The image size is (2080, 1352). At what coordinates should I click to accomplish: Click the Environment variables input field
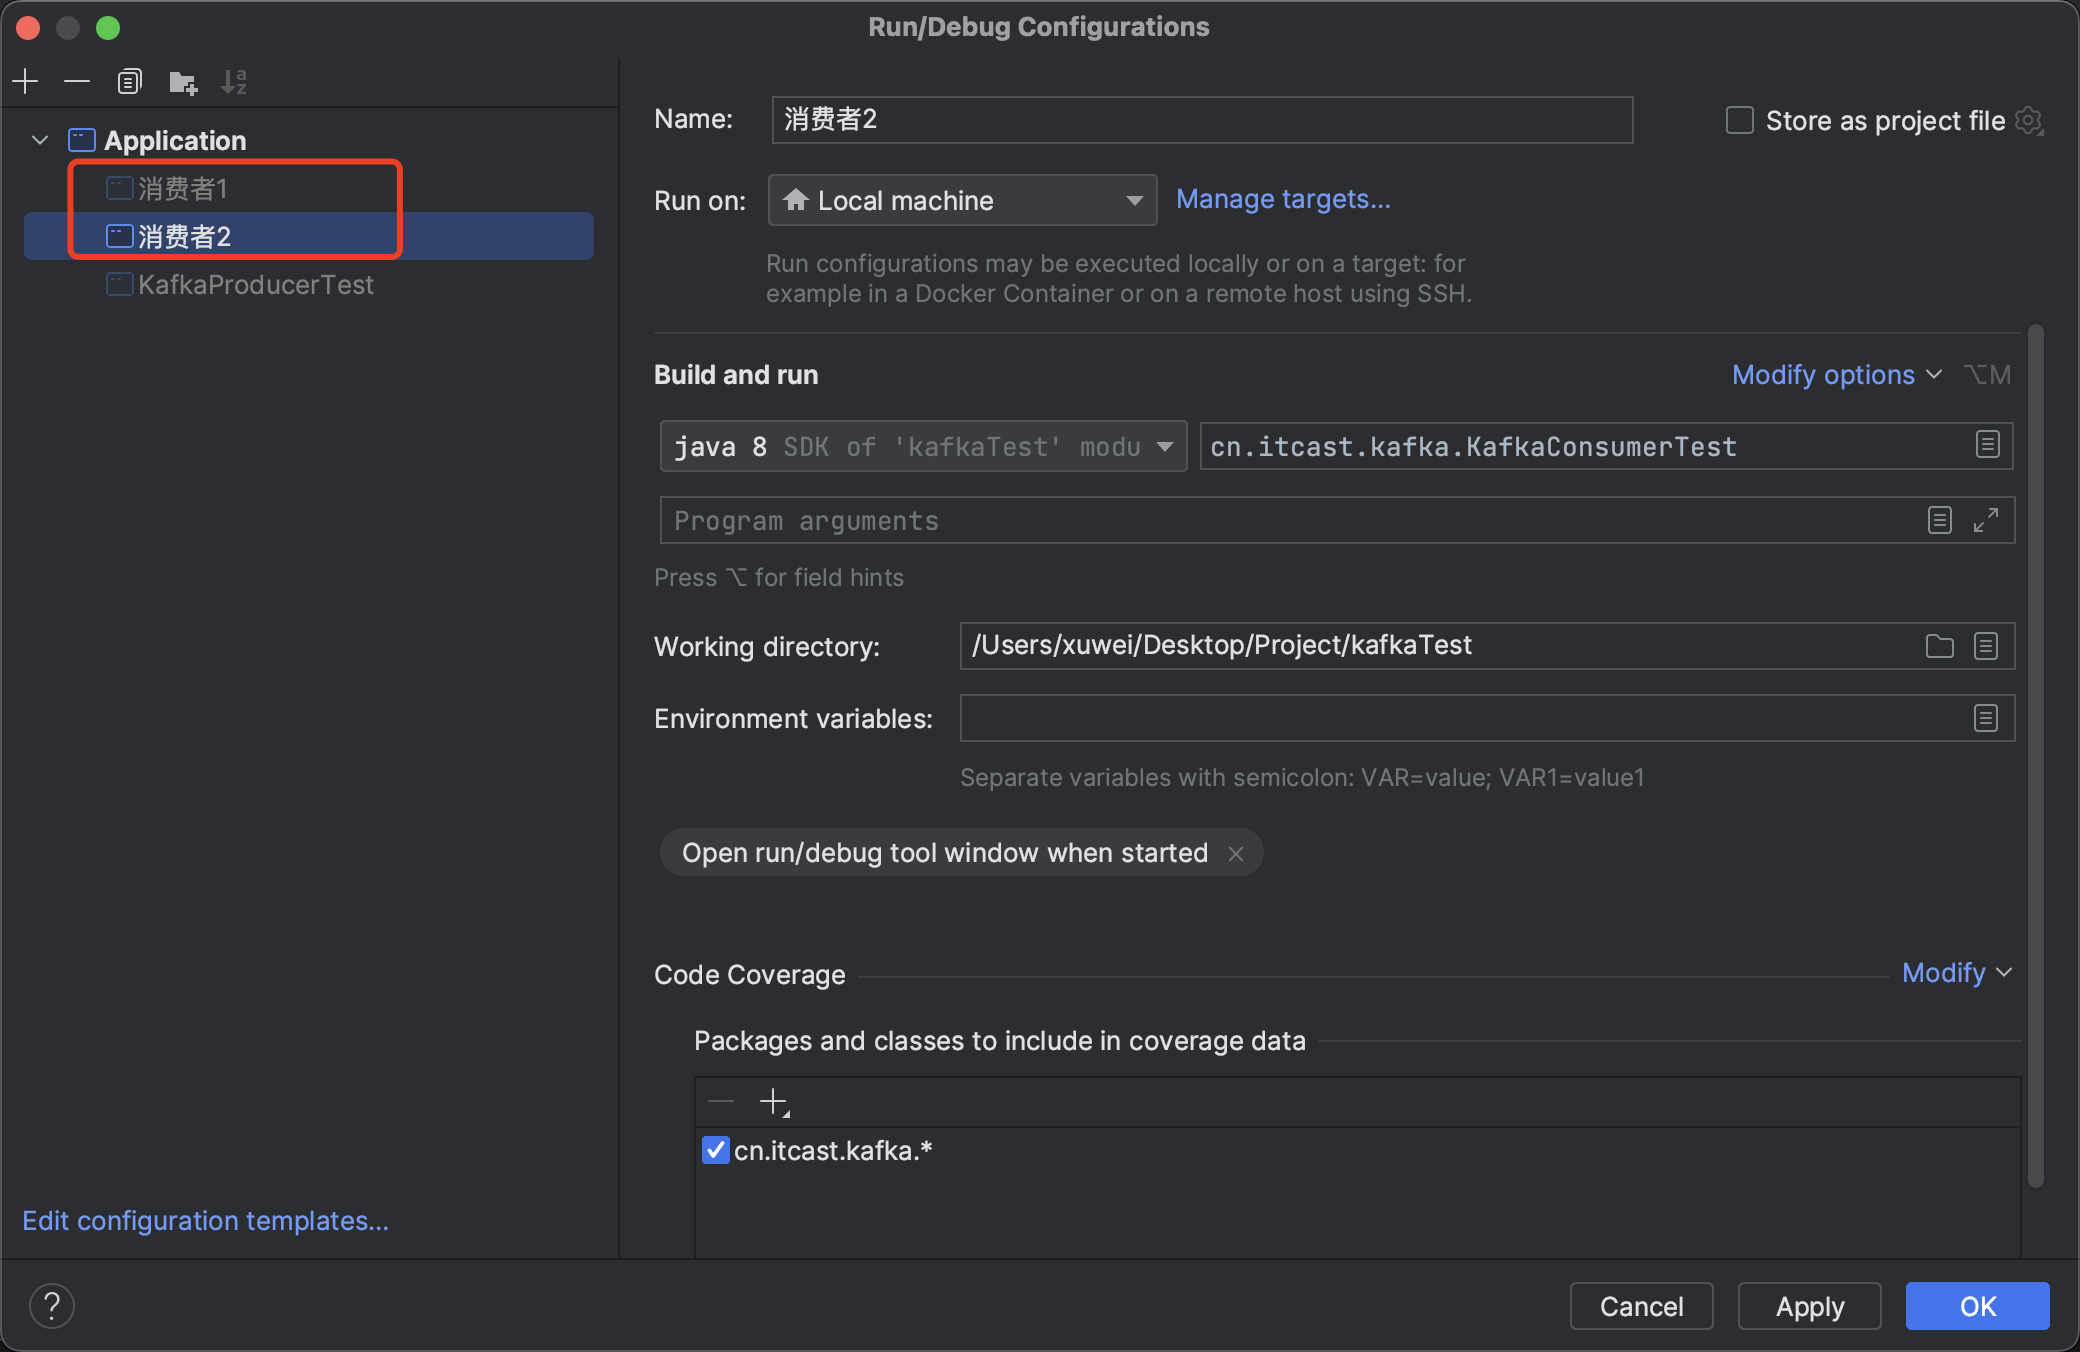coord(1460,718)
